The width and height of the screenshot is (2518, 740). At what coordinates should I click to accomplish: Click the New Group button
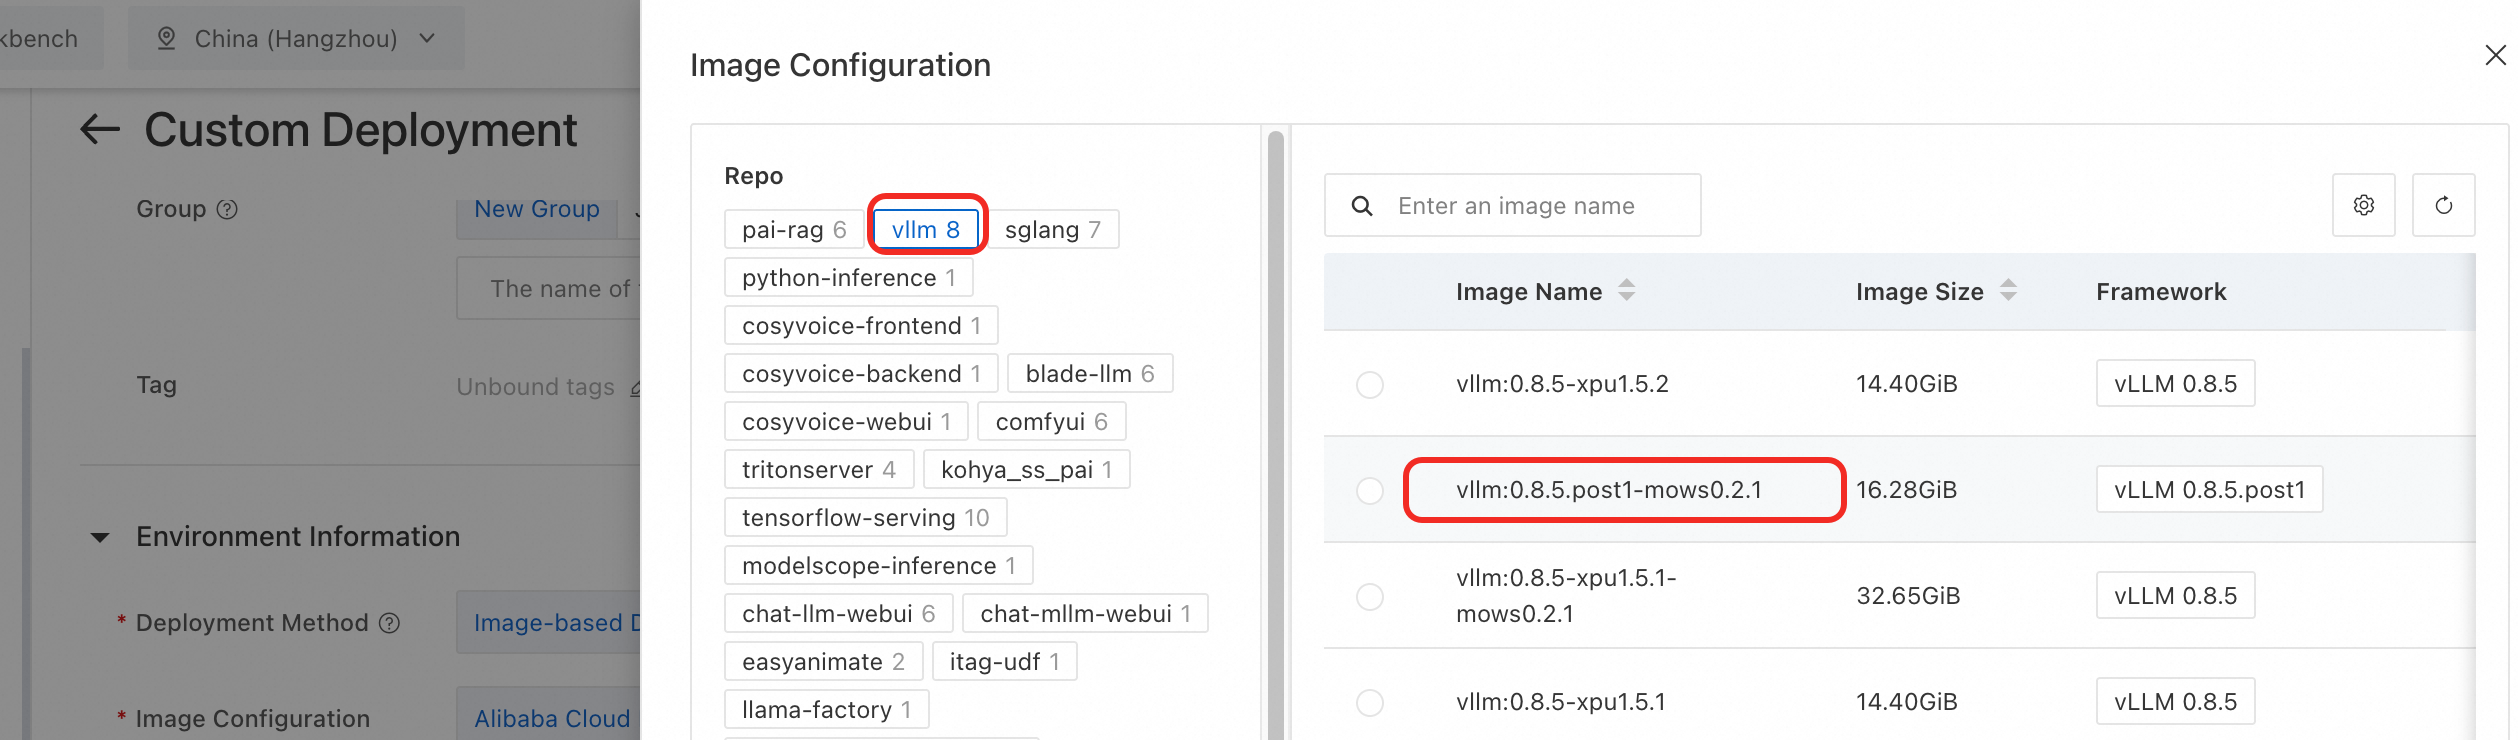537,210
